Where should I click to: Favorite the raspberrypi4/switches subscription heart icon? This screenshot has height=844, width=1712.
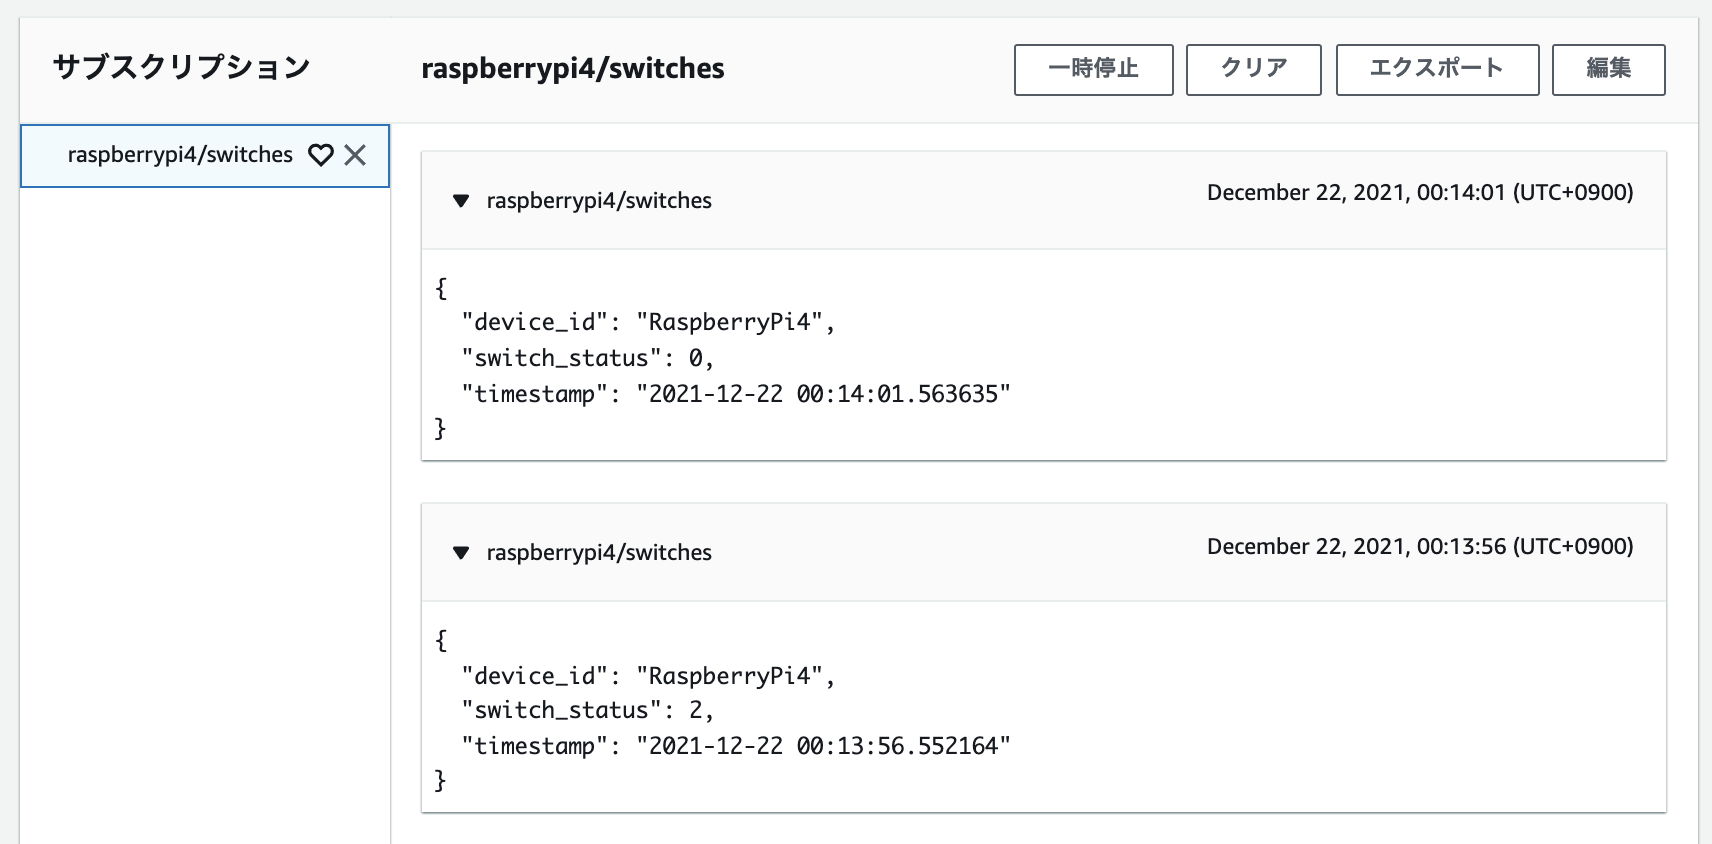[x=320, y=155]
